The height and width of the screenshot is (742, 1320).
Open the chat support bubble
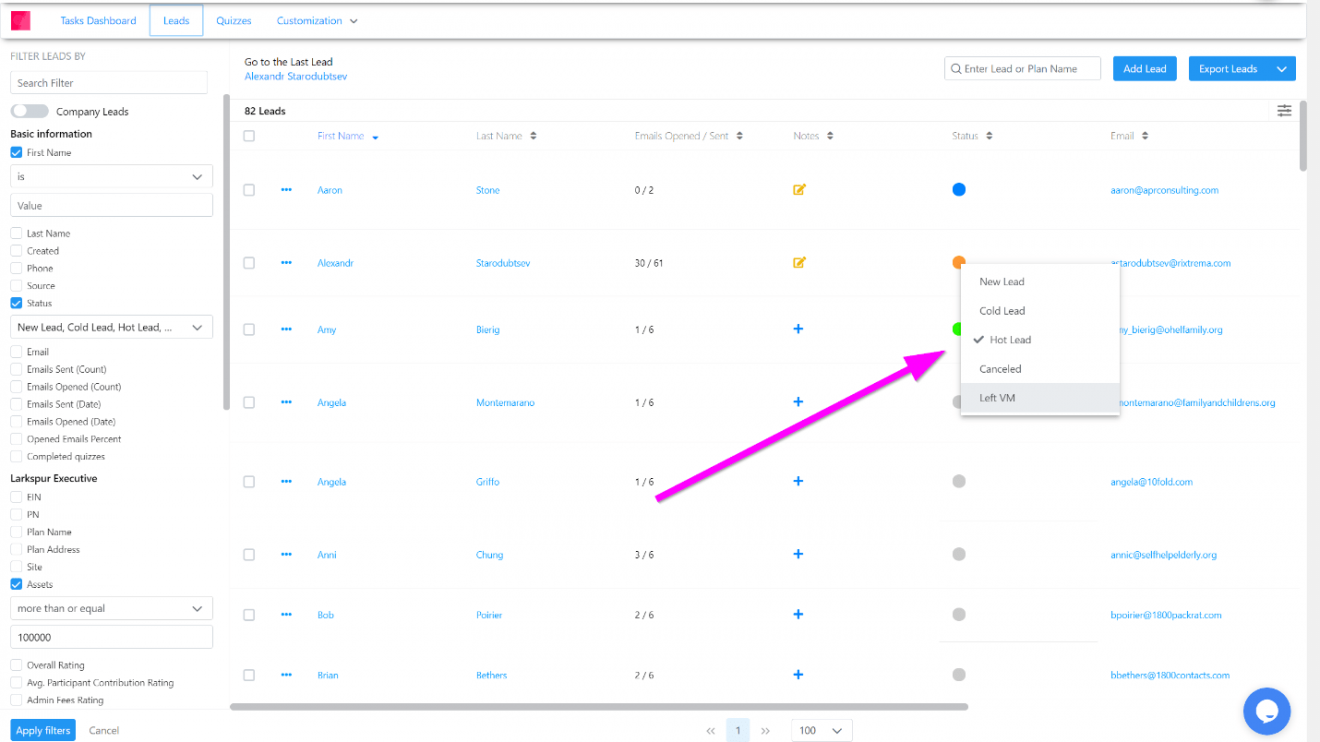(1266, 711)
